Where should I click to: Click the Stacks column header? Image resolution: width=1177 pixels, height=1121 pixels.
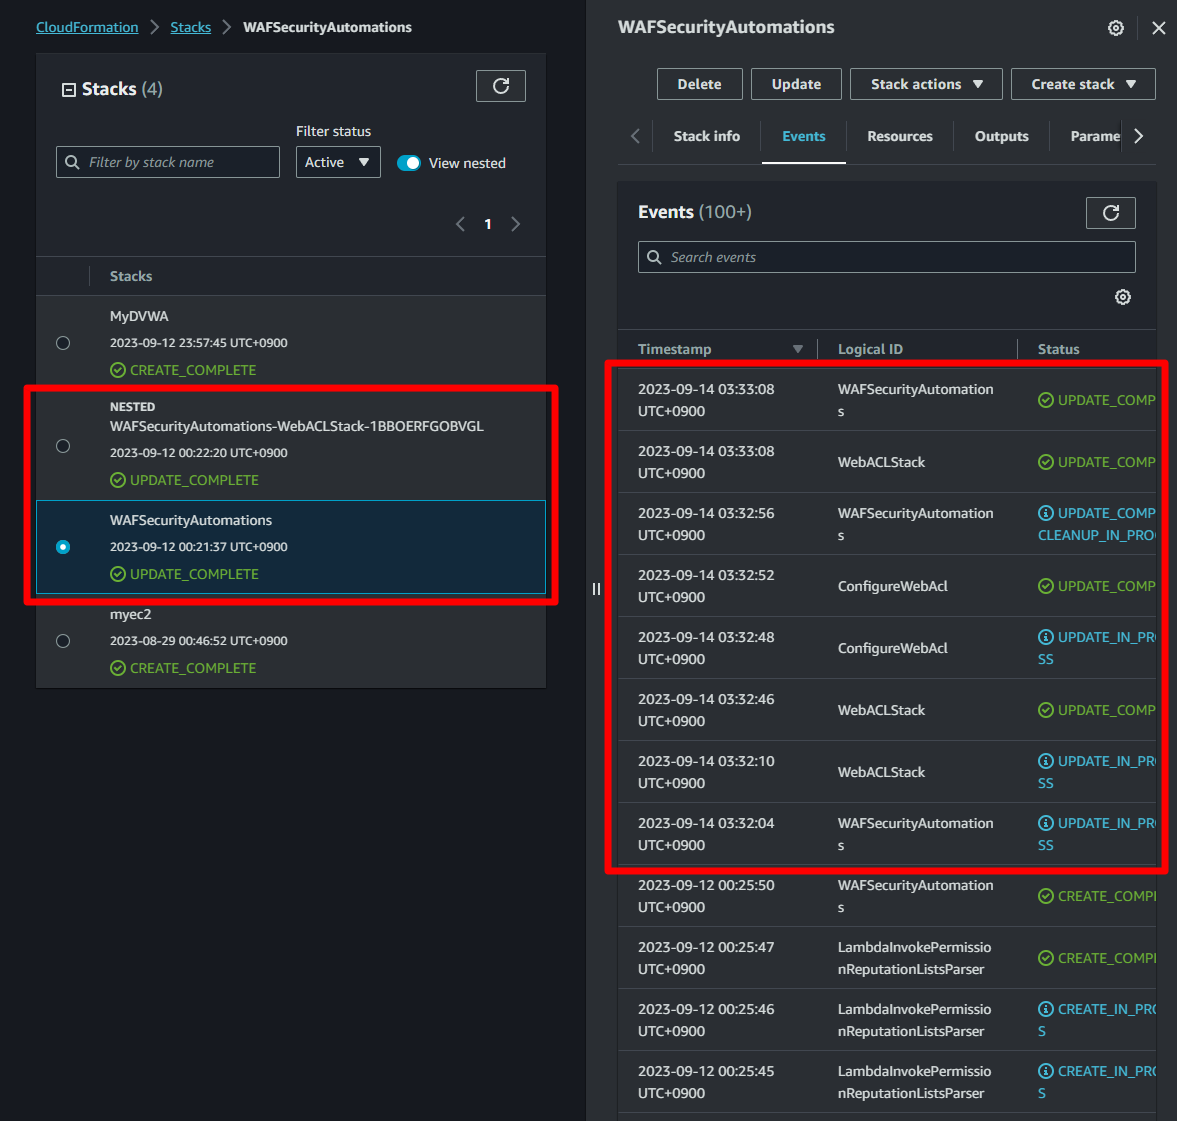(x=131, y=276)
